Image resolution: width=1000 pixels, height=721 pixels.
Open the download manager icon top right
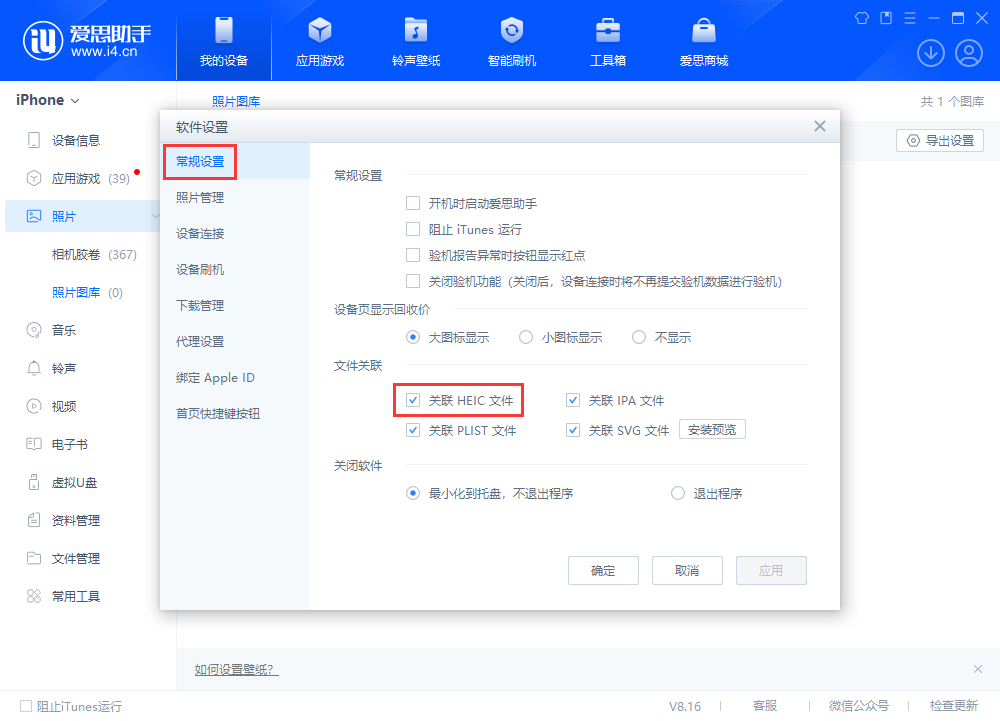[930, 52]
